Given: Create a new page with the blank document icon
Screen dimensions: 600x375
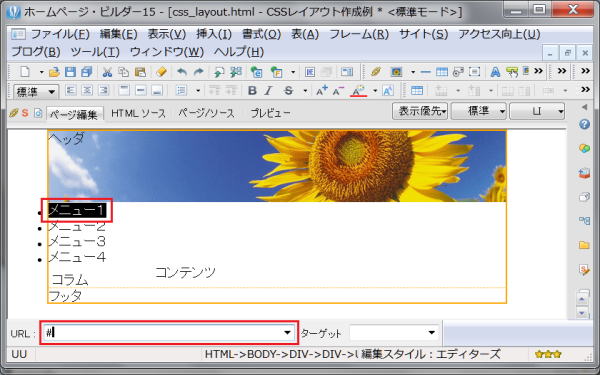Looking at the screenshot, I should [x=25, y=72].
